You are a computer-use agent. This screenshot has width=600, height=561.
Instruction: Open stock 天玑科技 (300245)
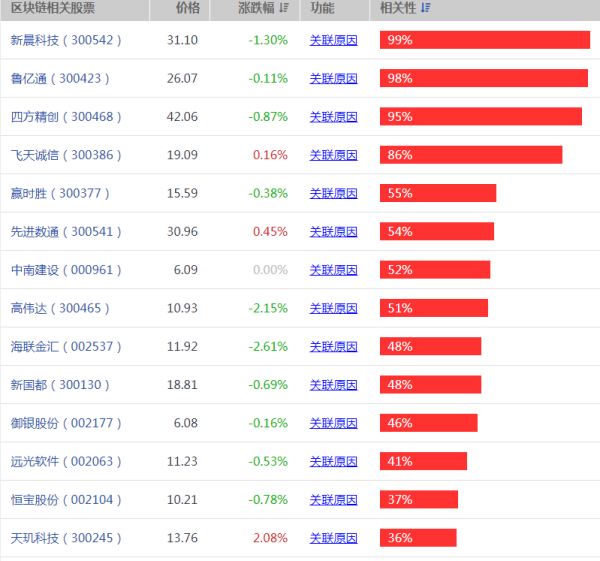click(66, 538)
